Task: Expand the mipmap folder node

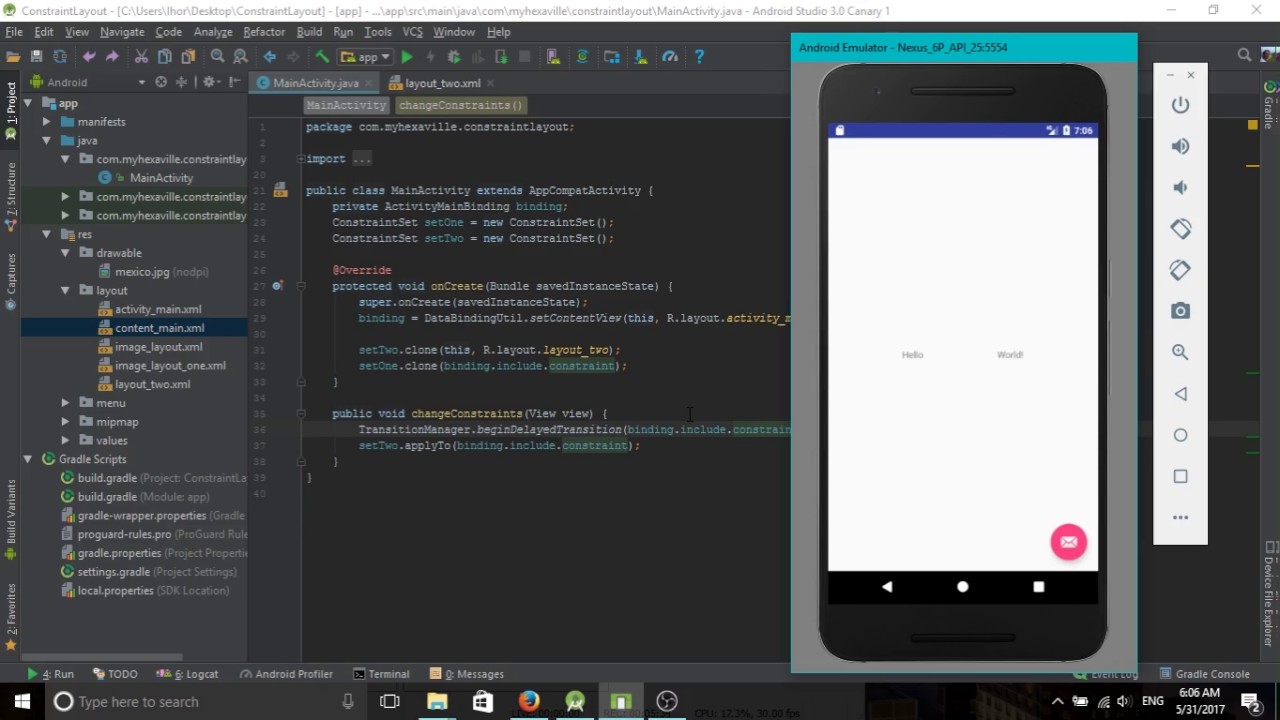Action: [65, 422]
